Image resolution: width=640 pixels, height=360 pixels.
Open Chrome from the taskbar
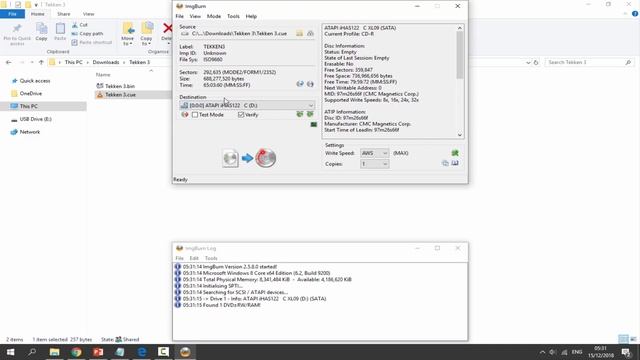[76, 352]
